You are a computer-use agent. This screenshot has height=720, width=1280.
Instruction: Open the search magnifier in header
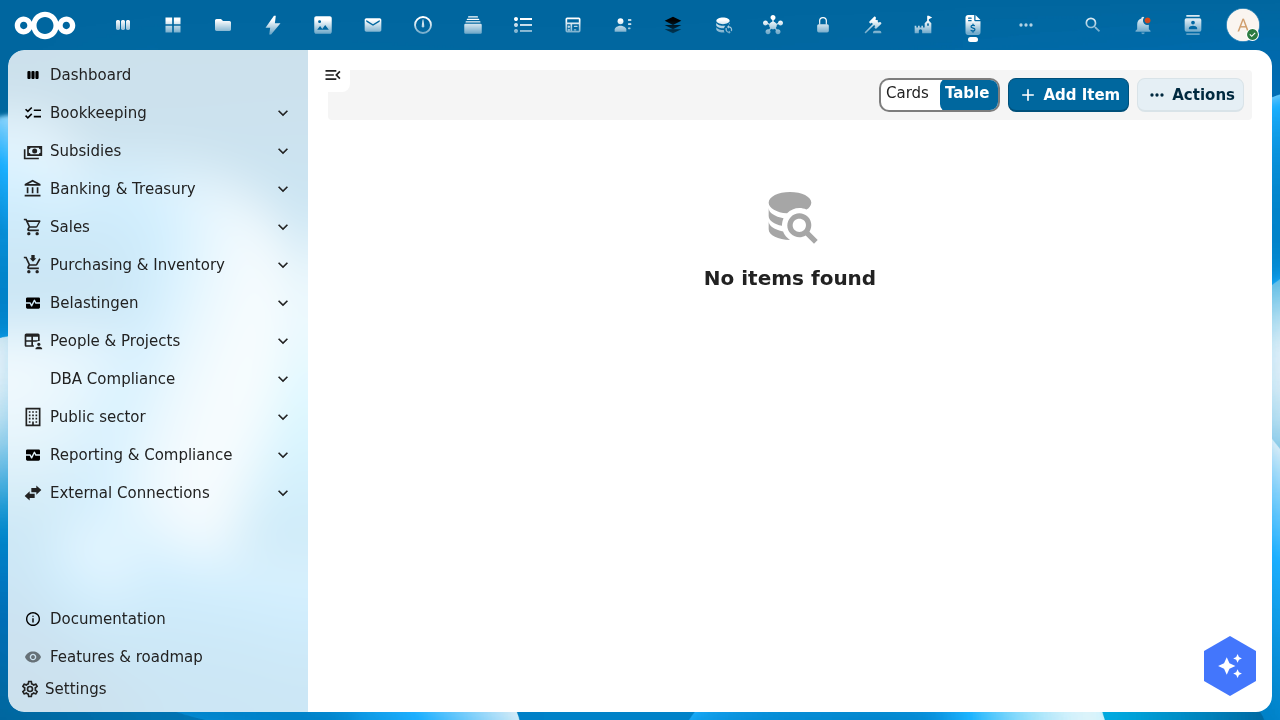(x=1093, y=25)
